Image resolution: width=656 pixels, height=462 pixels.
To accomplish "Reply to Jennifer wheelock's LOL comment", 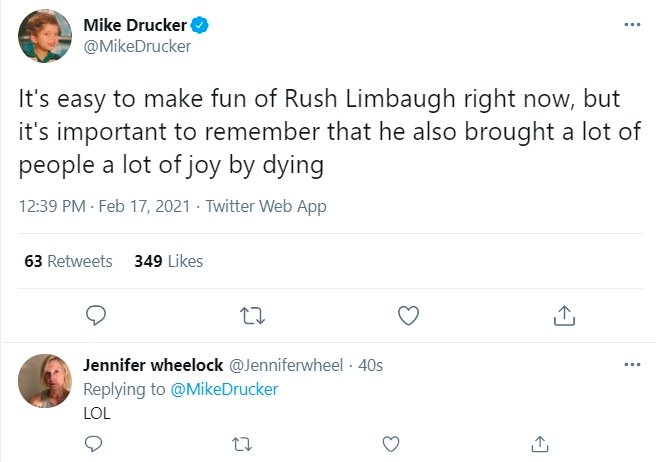I will click(93, 442).
